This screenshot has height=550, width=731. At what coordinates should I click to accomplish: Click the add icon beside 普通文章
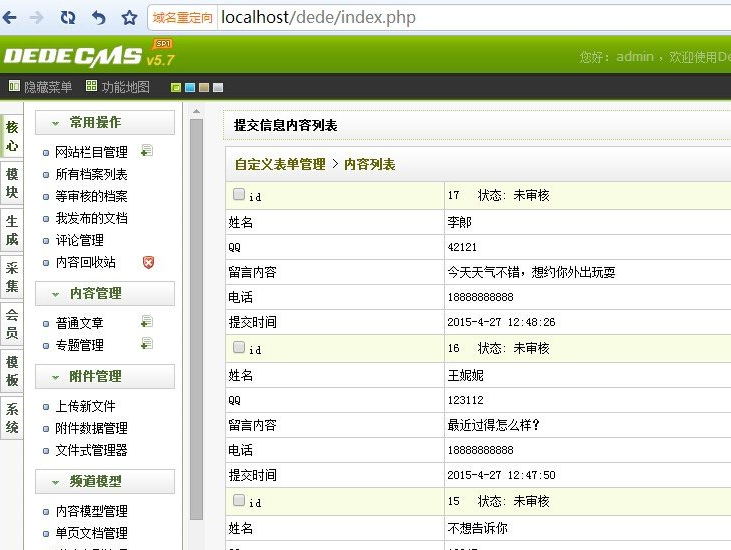[x=147, y=322]
